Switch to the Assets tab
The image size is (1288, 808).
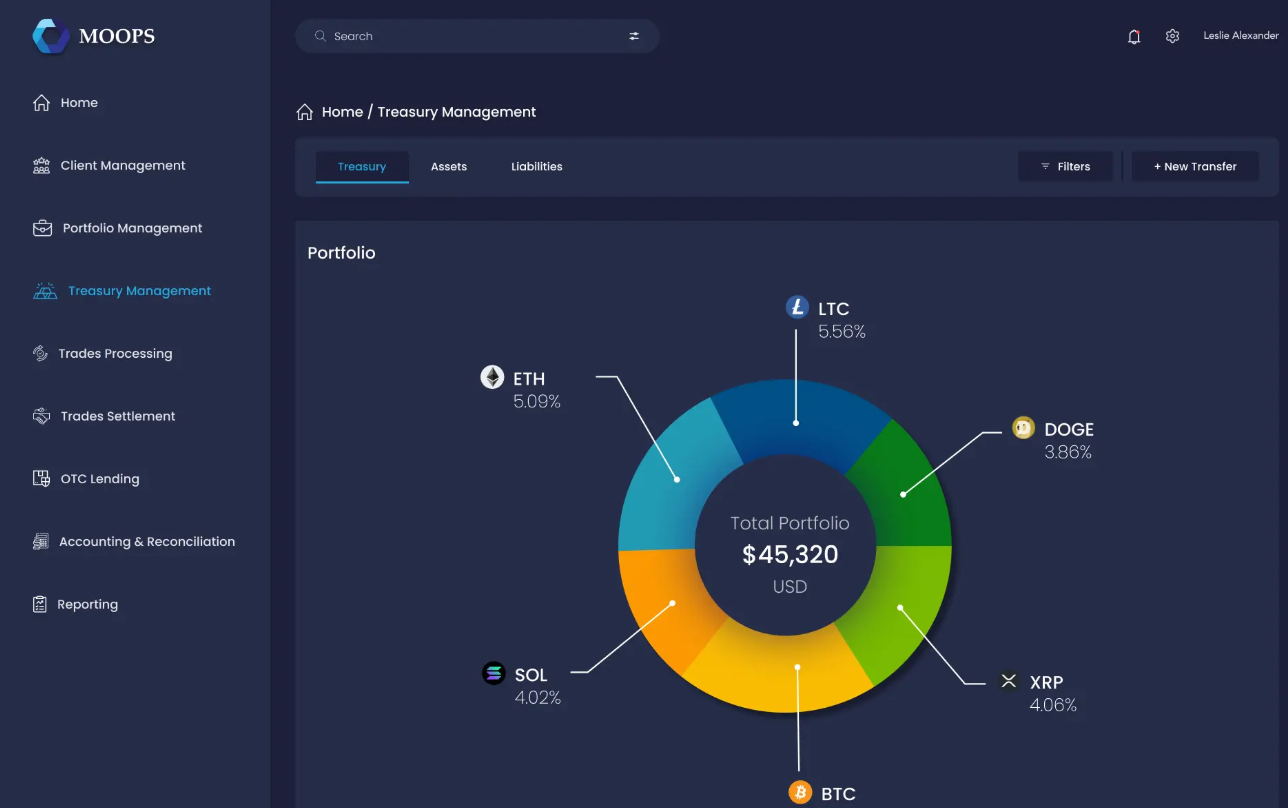point(448,166)
